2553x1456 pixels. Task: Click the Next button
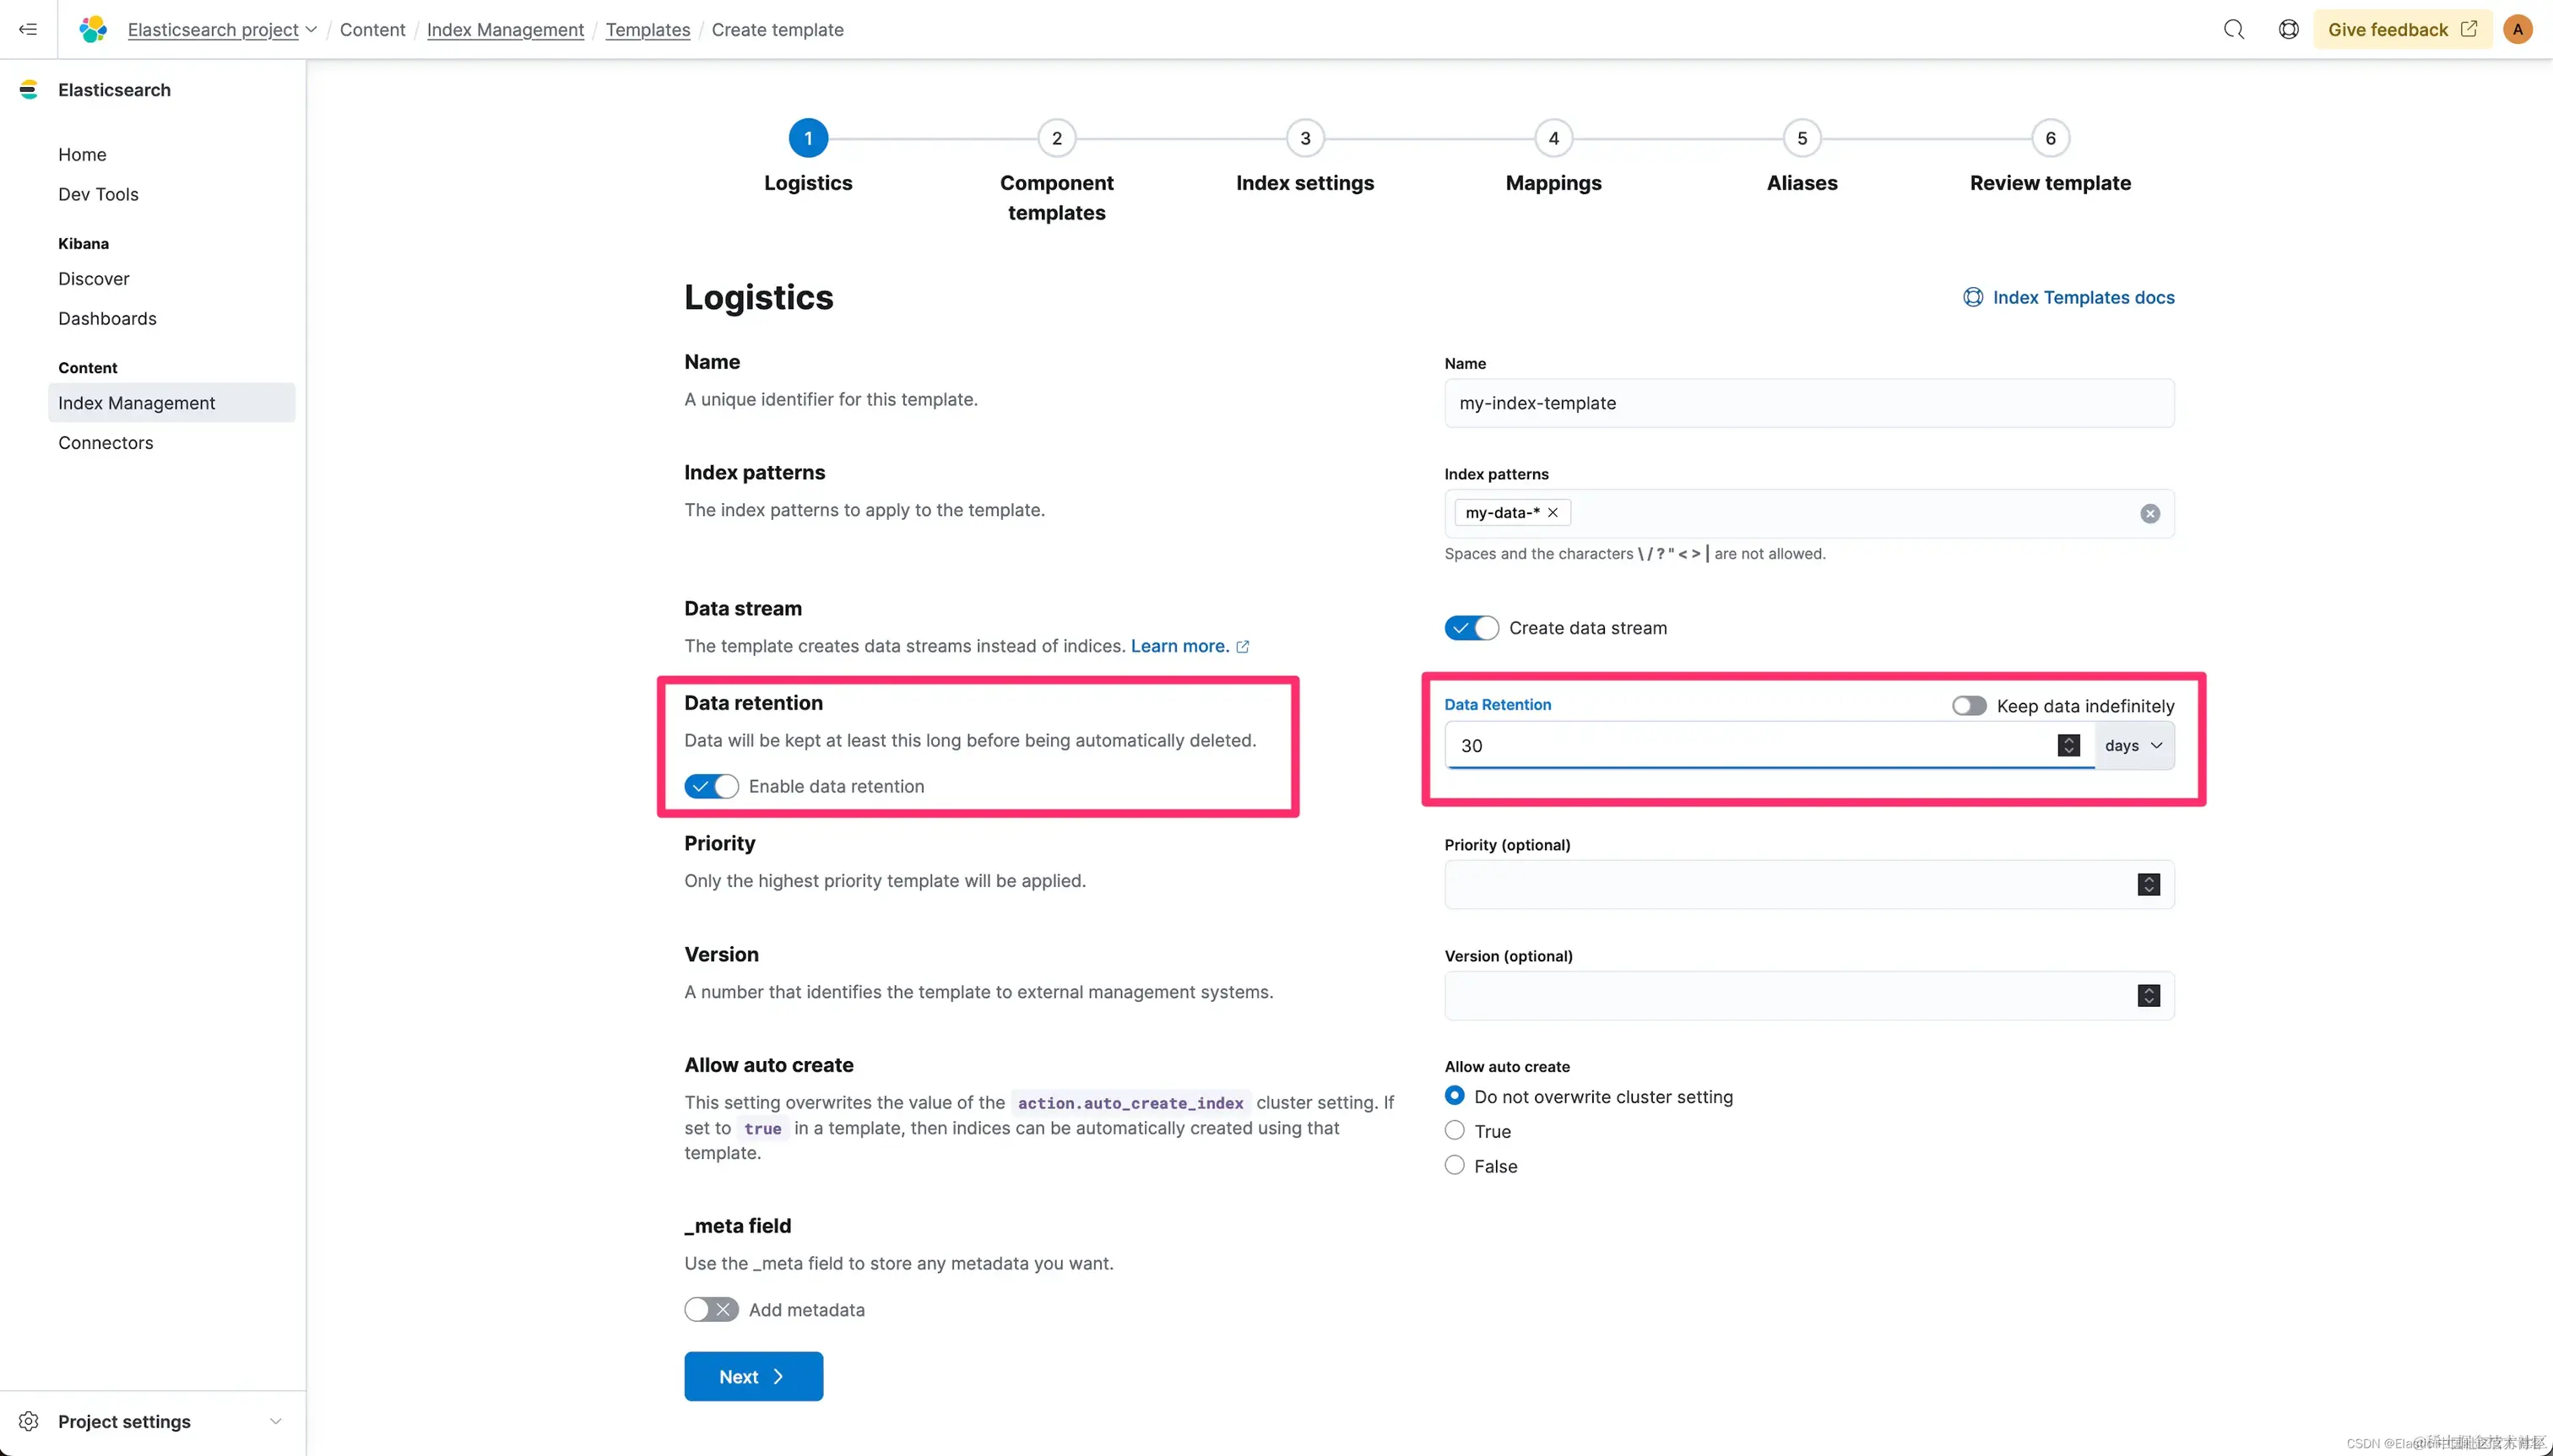[x=753, y=1377]
